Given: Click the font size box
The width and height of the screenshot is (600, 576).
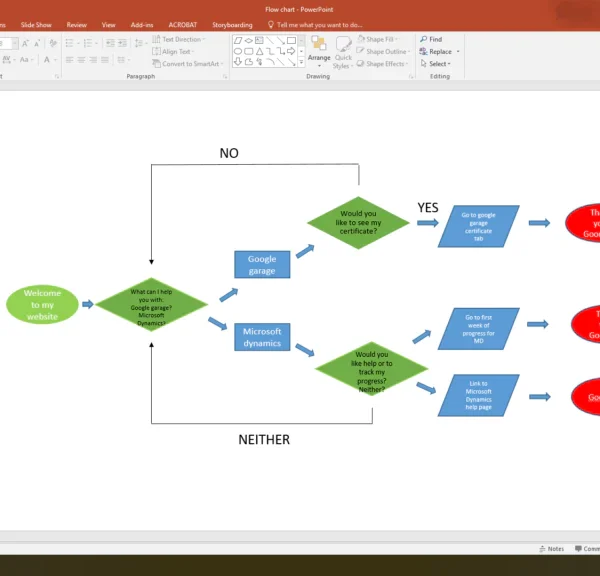Looking at the screenshot, I should click(5, 43).
